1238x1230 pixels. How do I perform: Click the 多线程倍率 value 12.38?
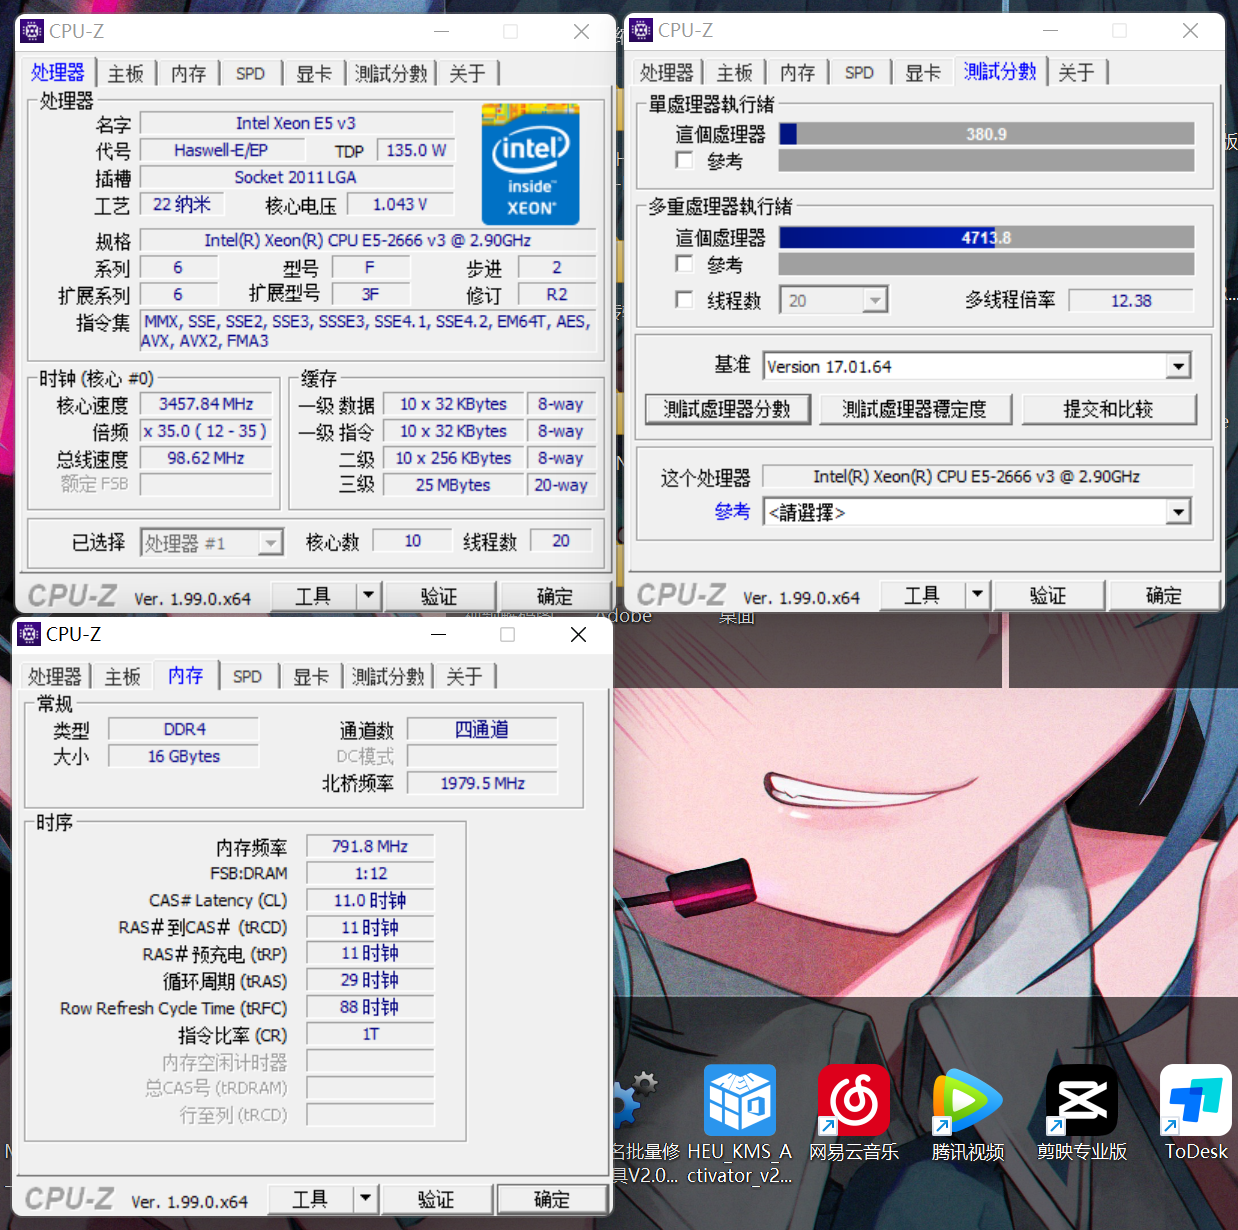1131,300
